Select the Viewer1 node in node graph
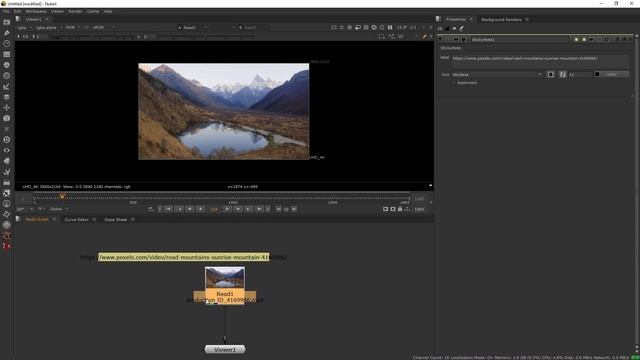640x360 pixels. 225,349
